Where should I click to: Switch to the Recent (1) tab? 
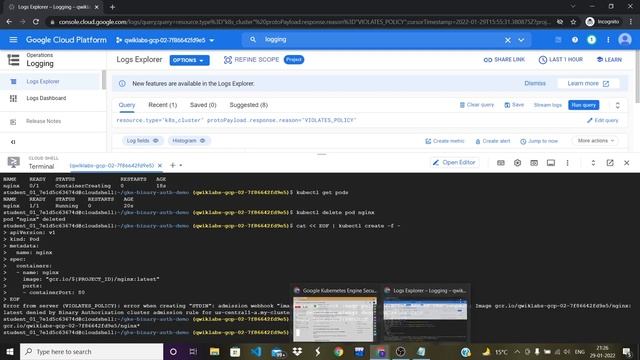(162, 105)
